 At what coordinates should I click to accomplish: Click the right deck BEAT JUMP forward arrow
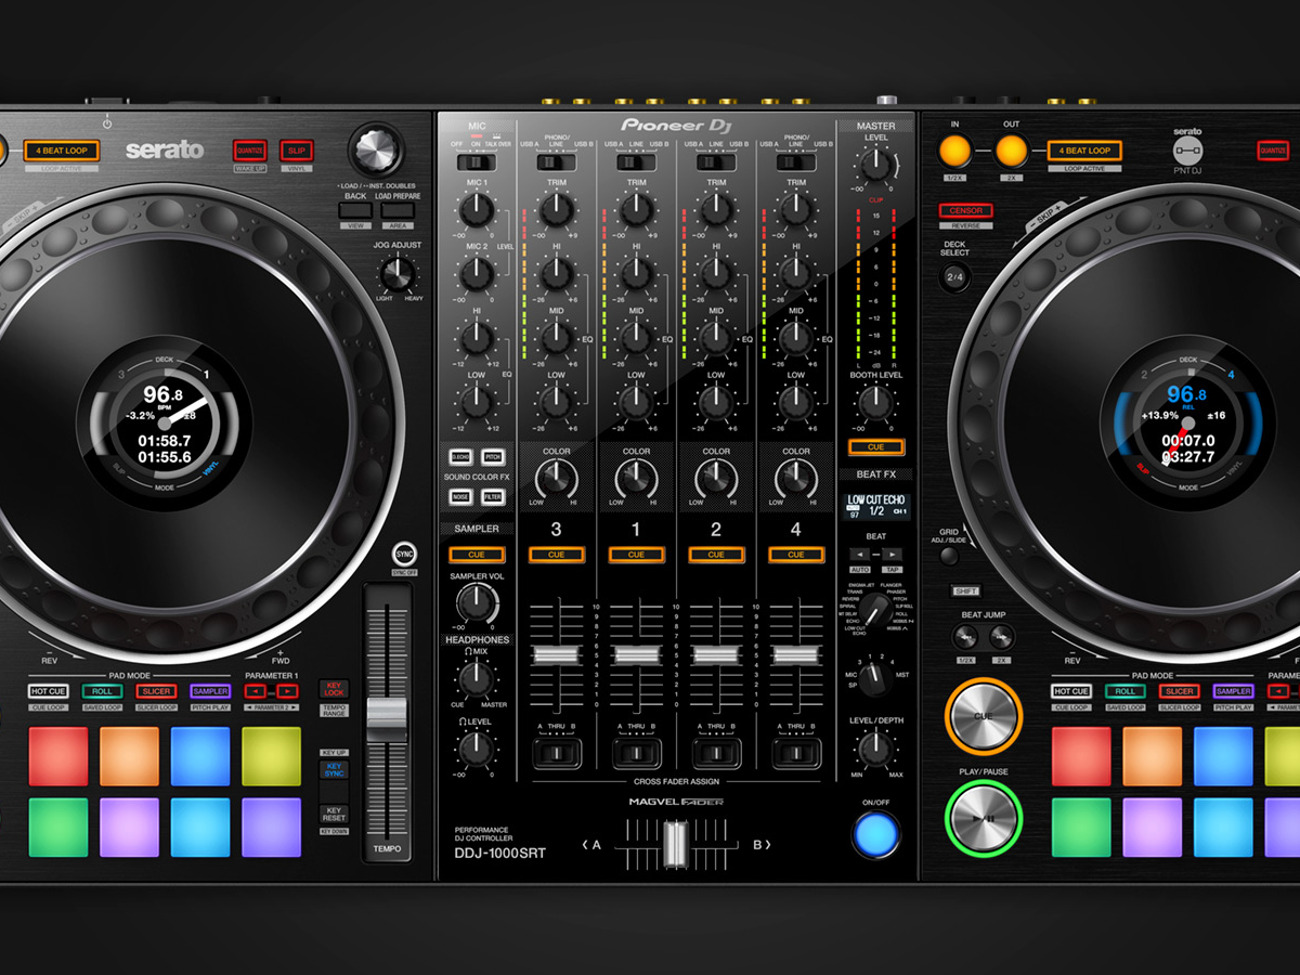1001,637
